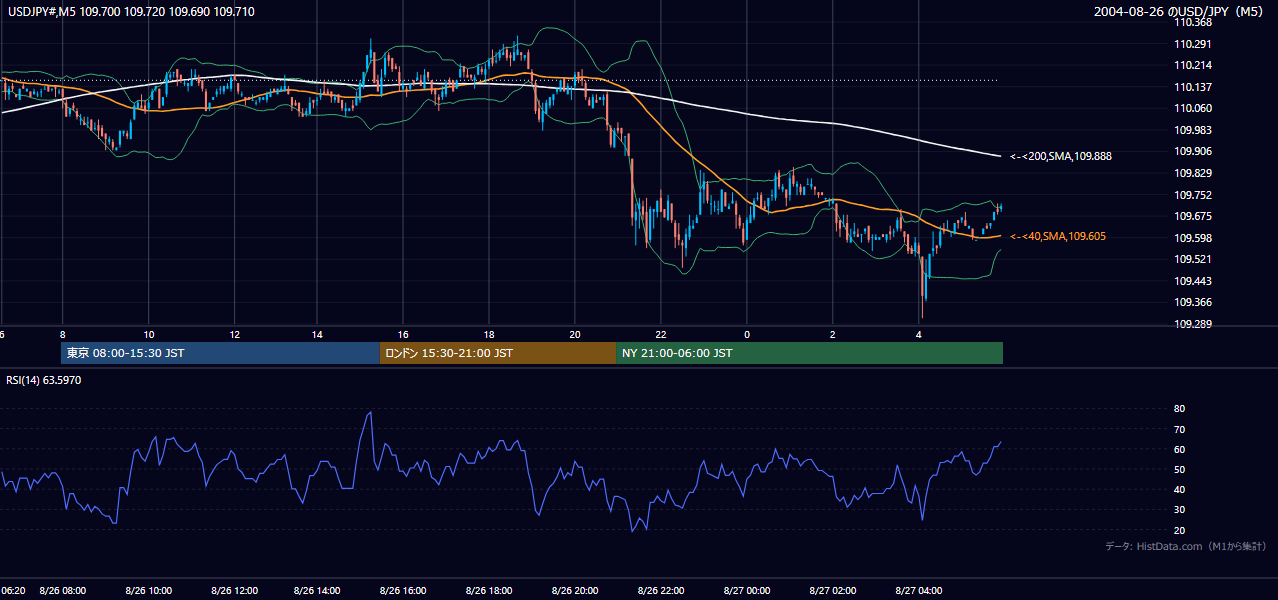Select the 東京 08:00-15:30 JST session bar
The image size is (1278, 600).
[220, 353]
